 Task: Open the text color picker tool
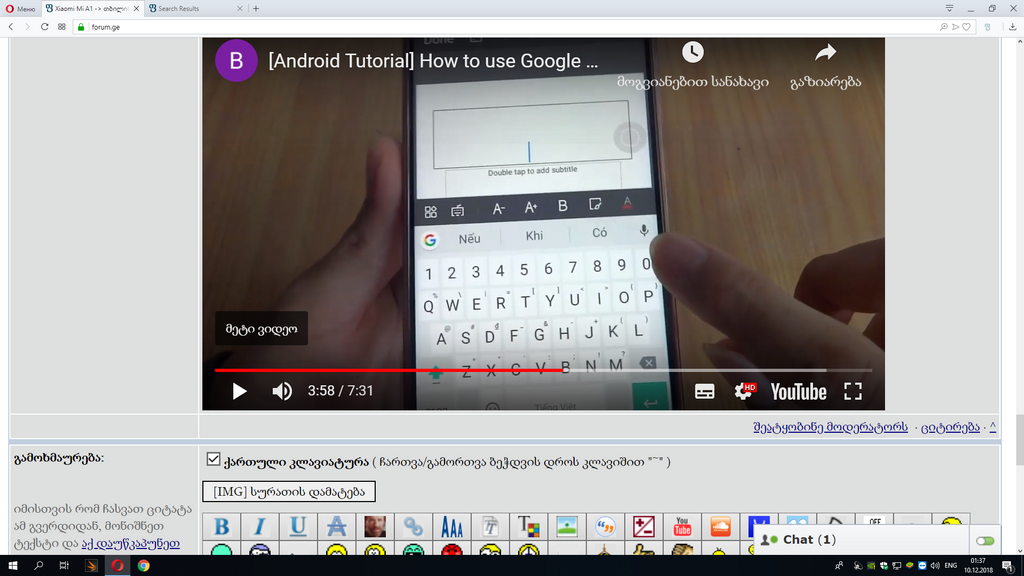coord(529,526)
